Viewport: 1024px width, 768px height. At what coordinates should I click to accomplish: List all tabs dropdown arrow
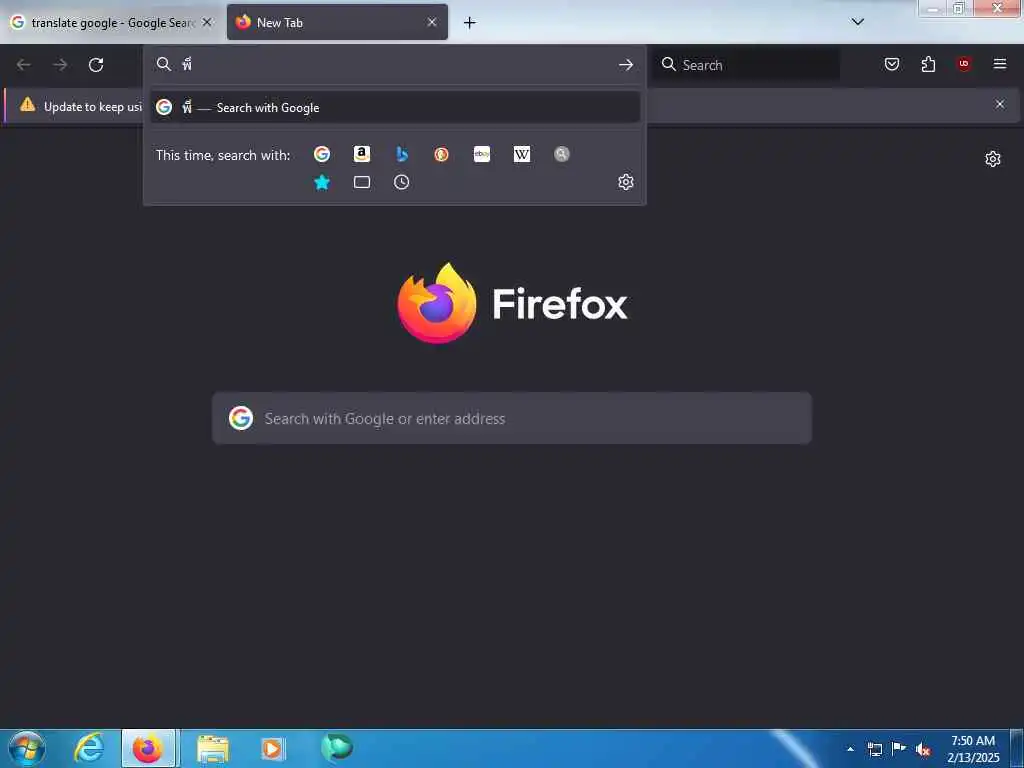click(857, 22)
